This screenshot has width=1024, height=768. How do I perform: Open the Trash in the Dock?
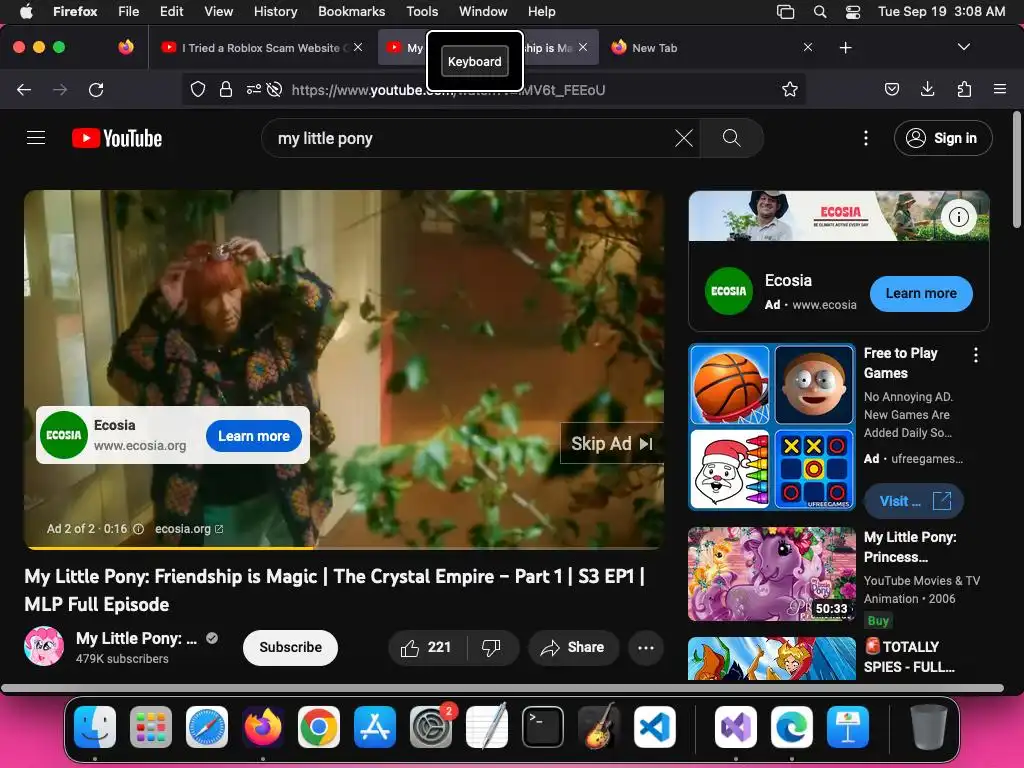[929, 726]
